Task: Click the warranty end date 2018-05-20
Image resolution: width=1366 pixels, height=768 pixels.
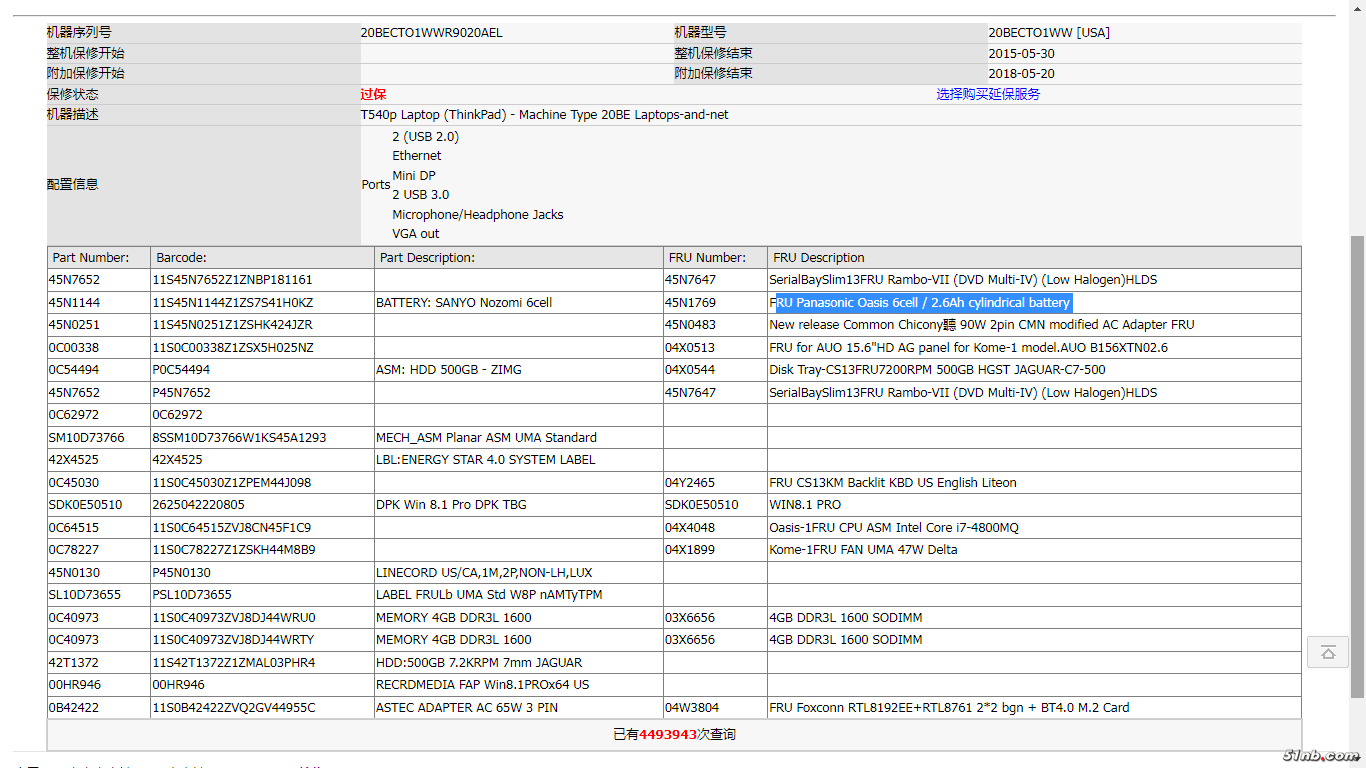Action: coord(1021,74)
